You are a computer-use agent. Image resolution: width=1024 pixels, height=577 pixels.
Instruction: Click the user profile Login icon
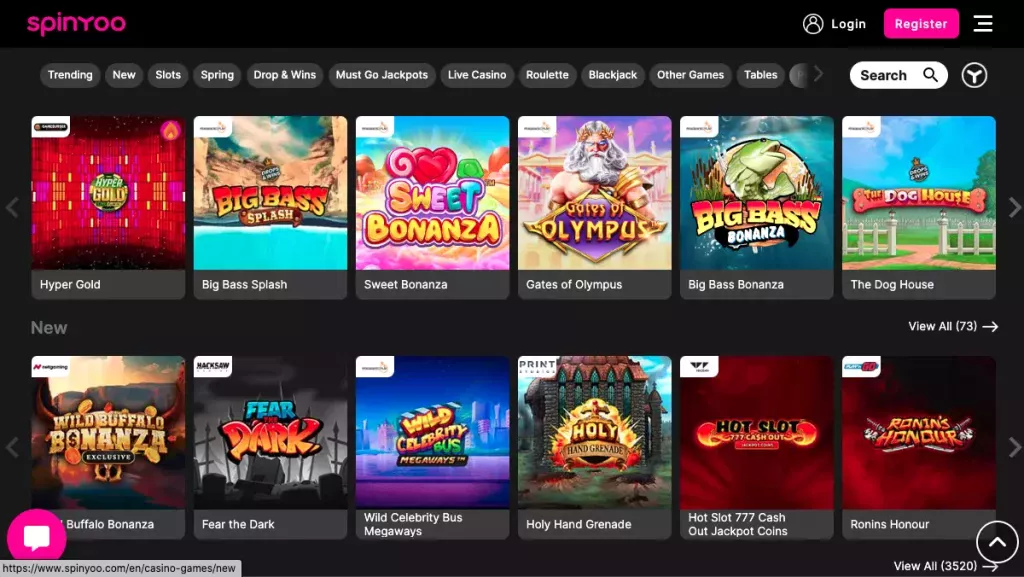click(x=813, y=24)
